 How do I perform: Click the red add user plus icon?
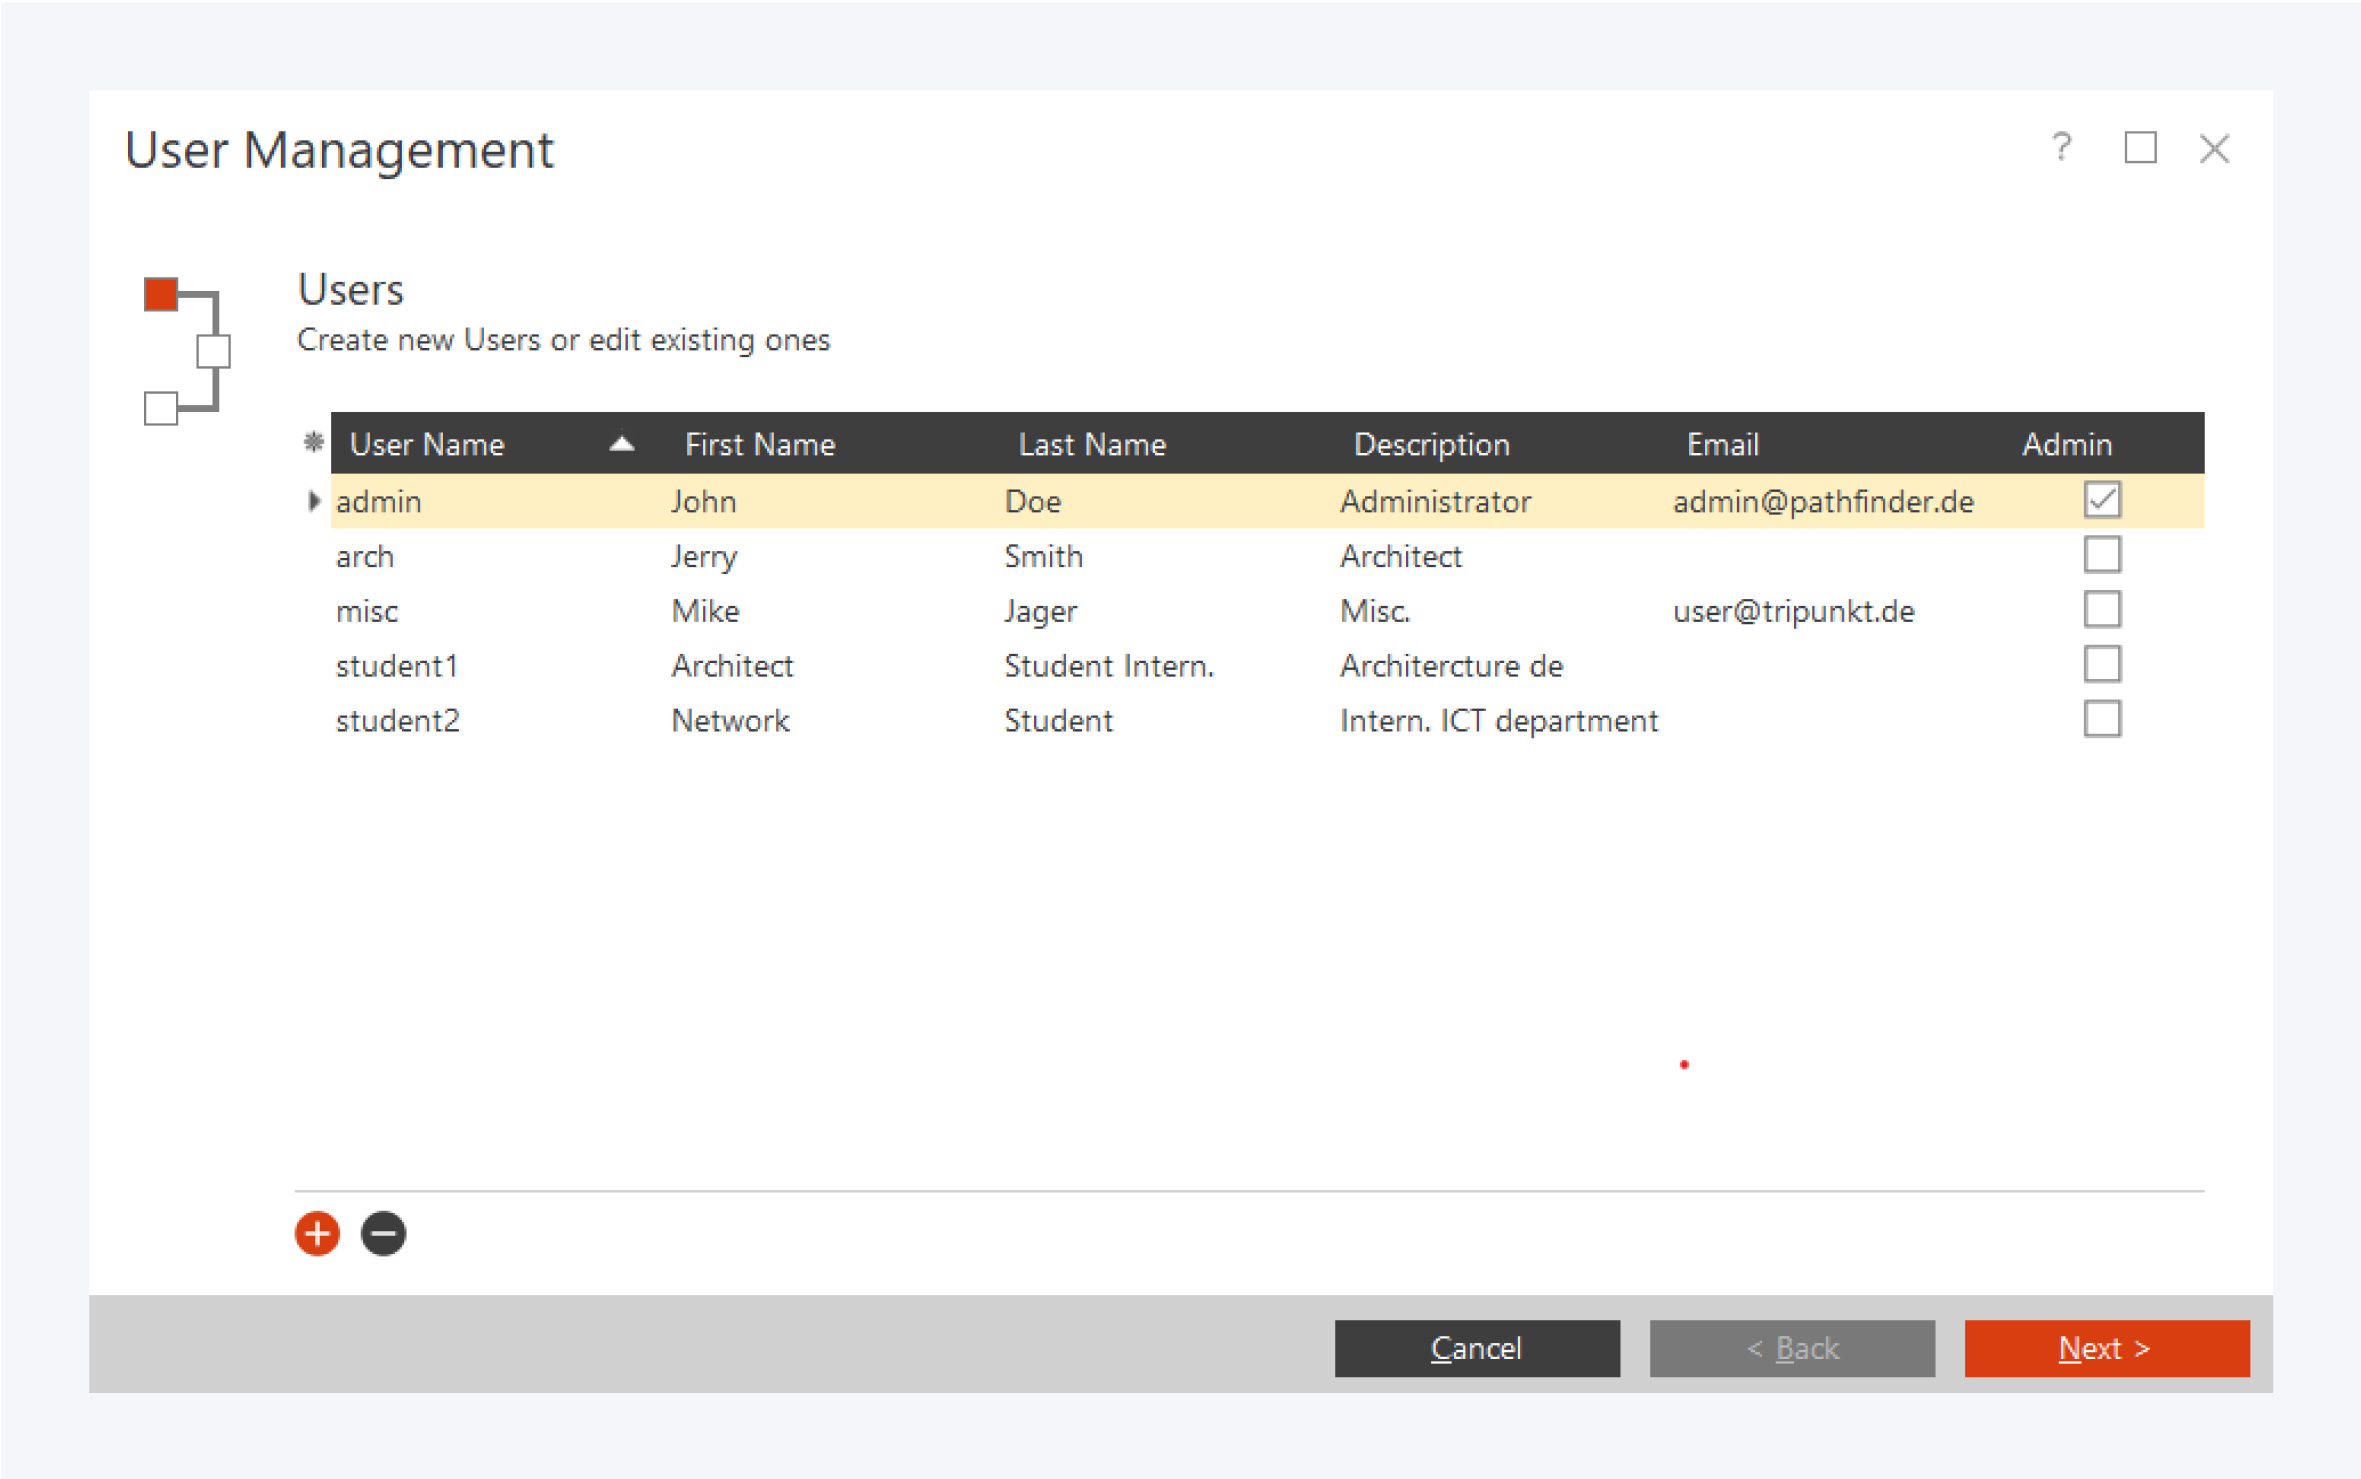[x=317, y=1233]
